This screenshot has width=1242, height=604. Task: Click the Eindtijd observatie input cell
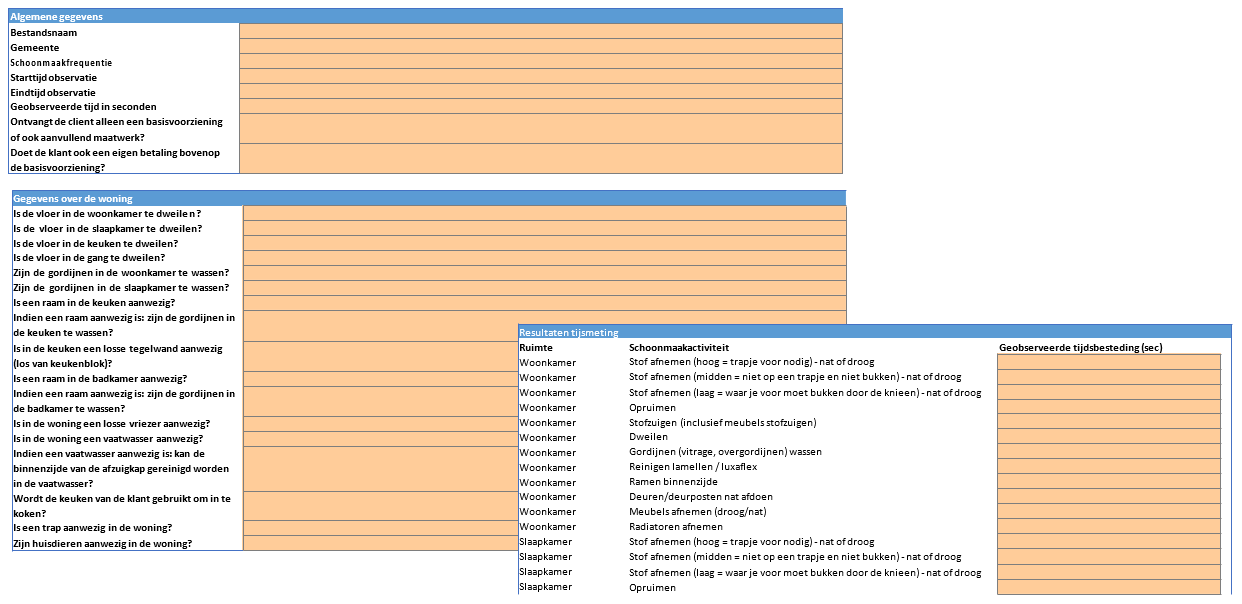point(540,92)
